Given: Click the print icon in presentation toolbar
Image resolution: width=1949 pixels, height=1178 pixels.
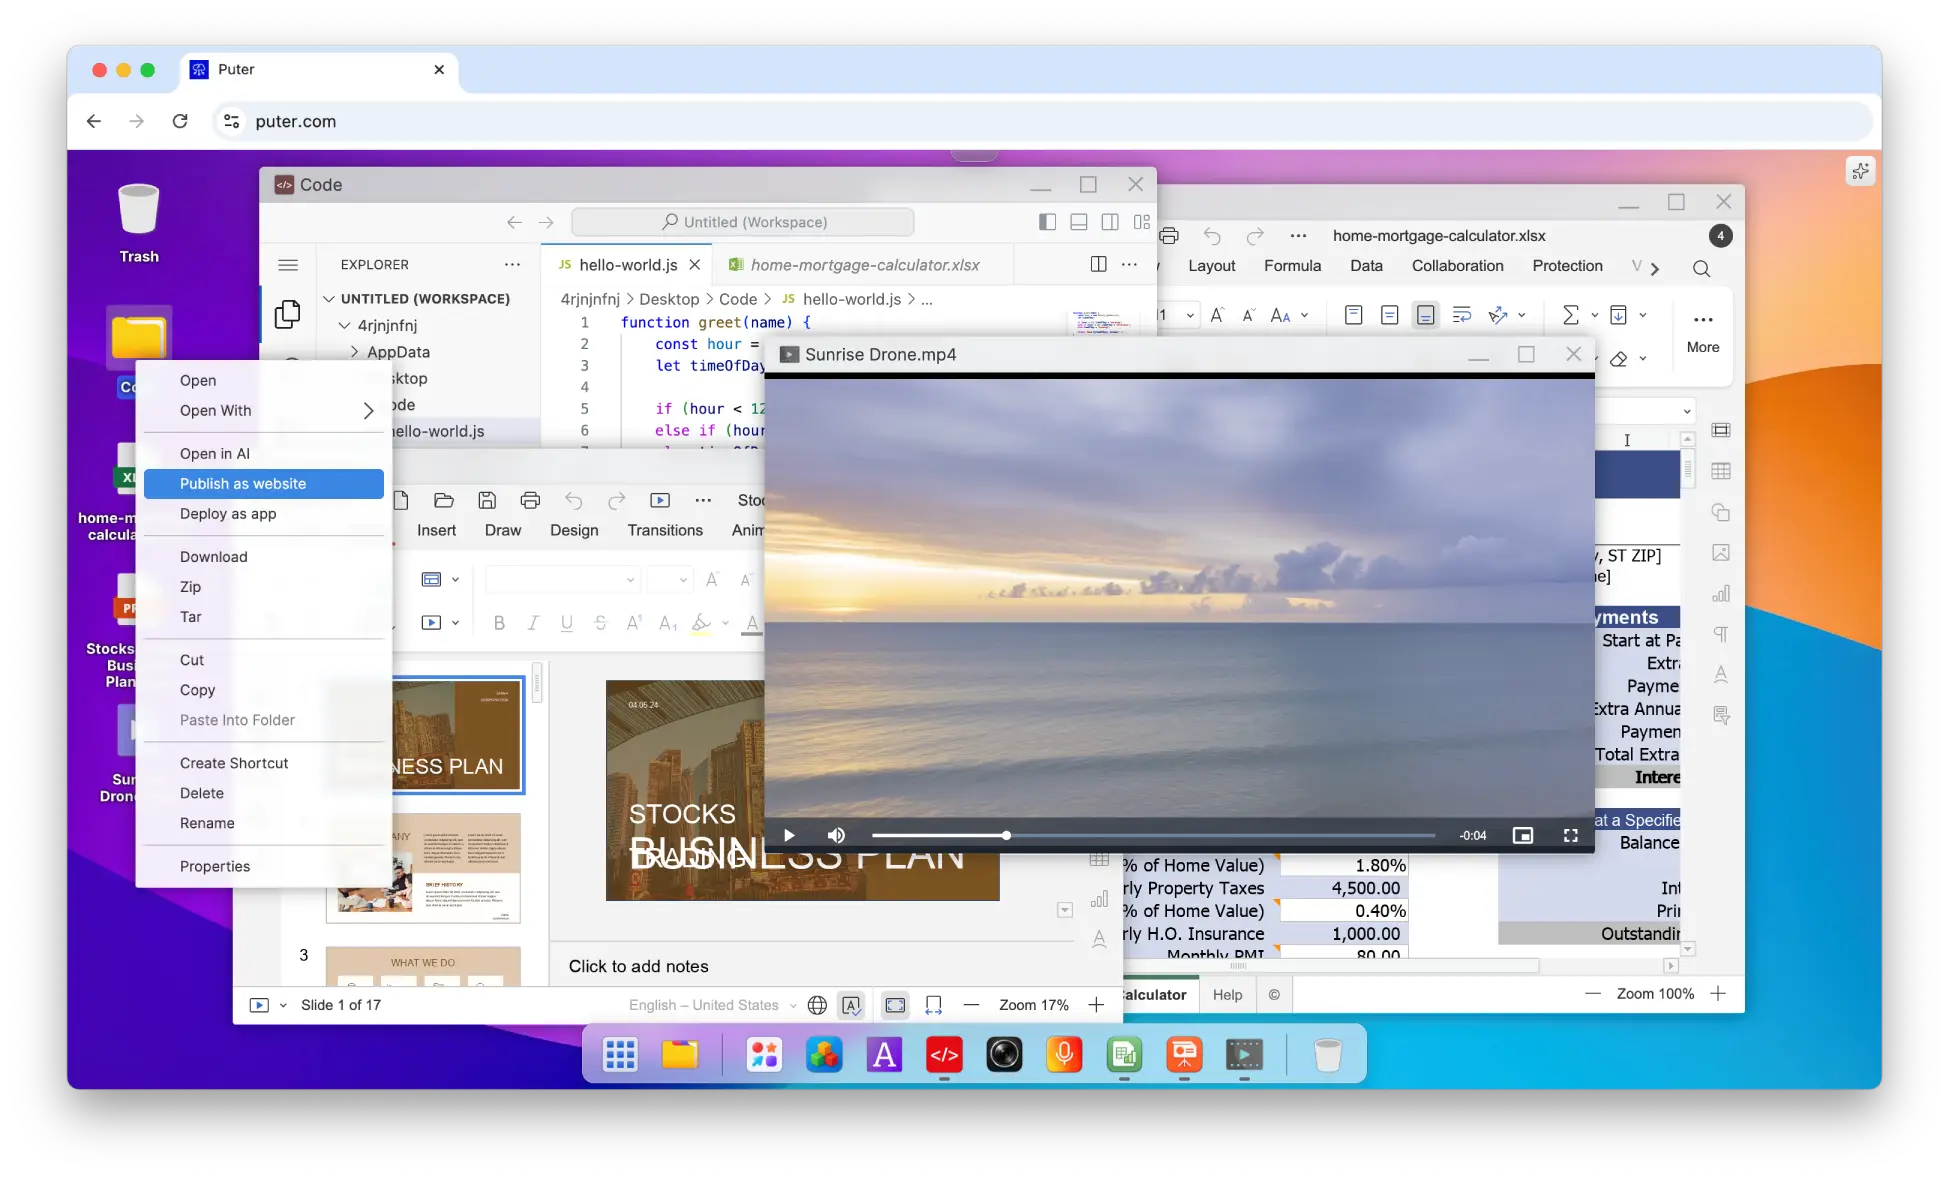Looking at the screenshot, I should pyautogui.click(x=530, y=500).
